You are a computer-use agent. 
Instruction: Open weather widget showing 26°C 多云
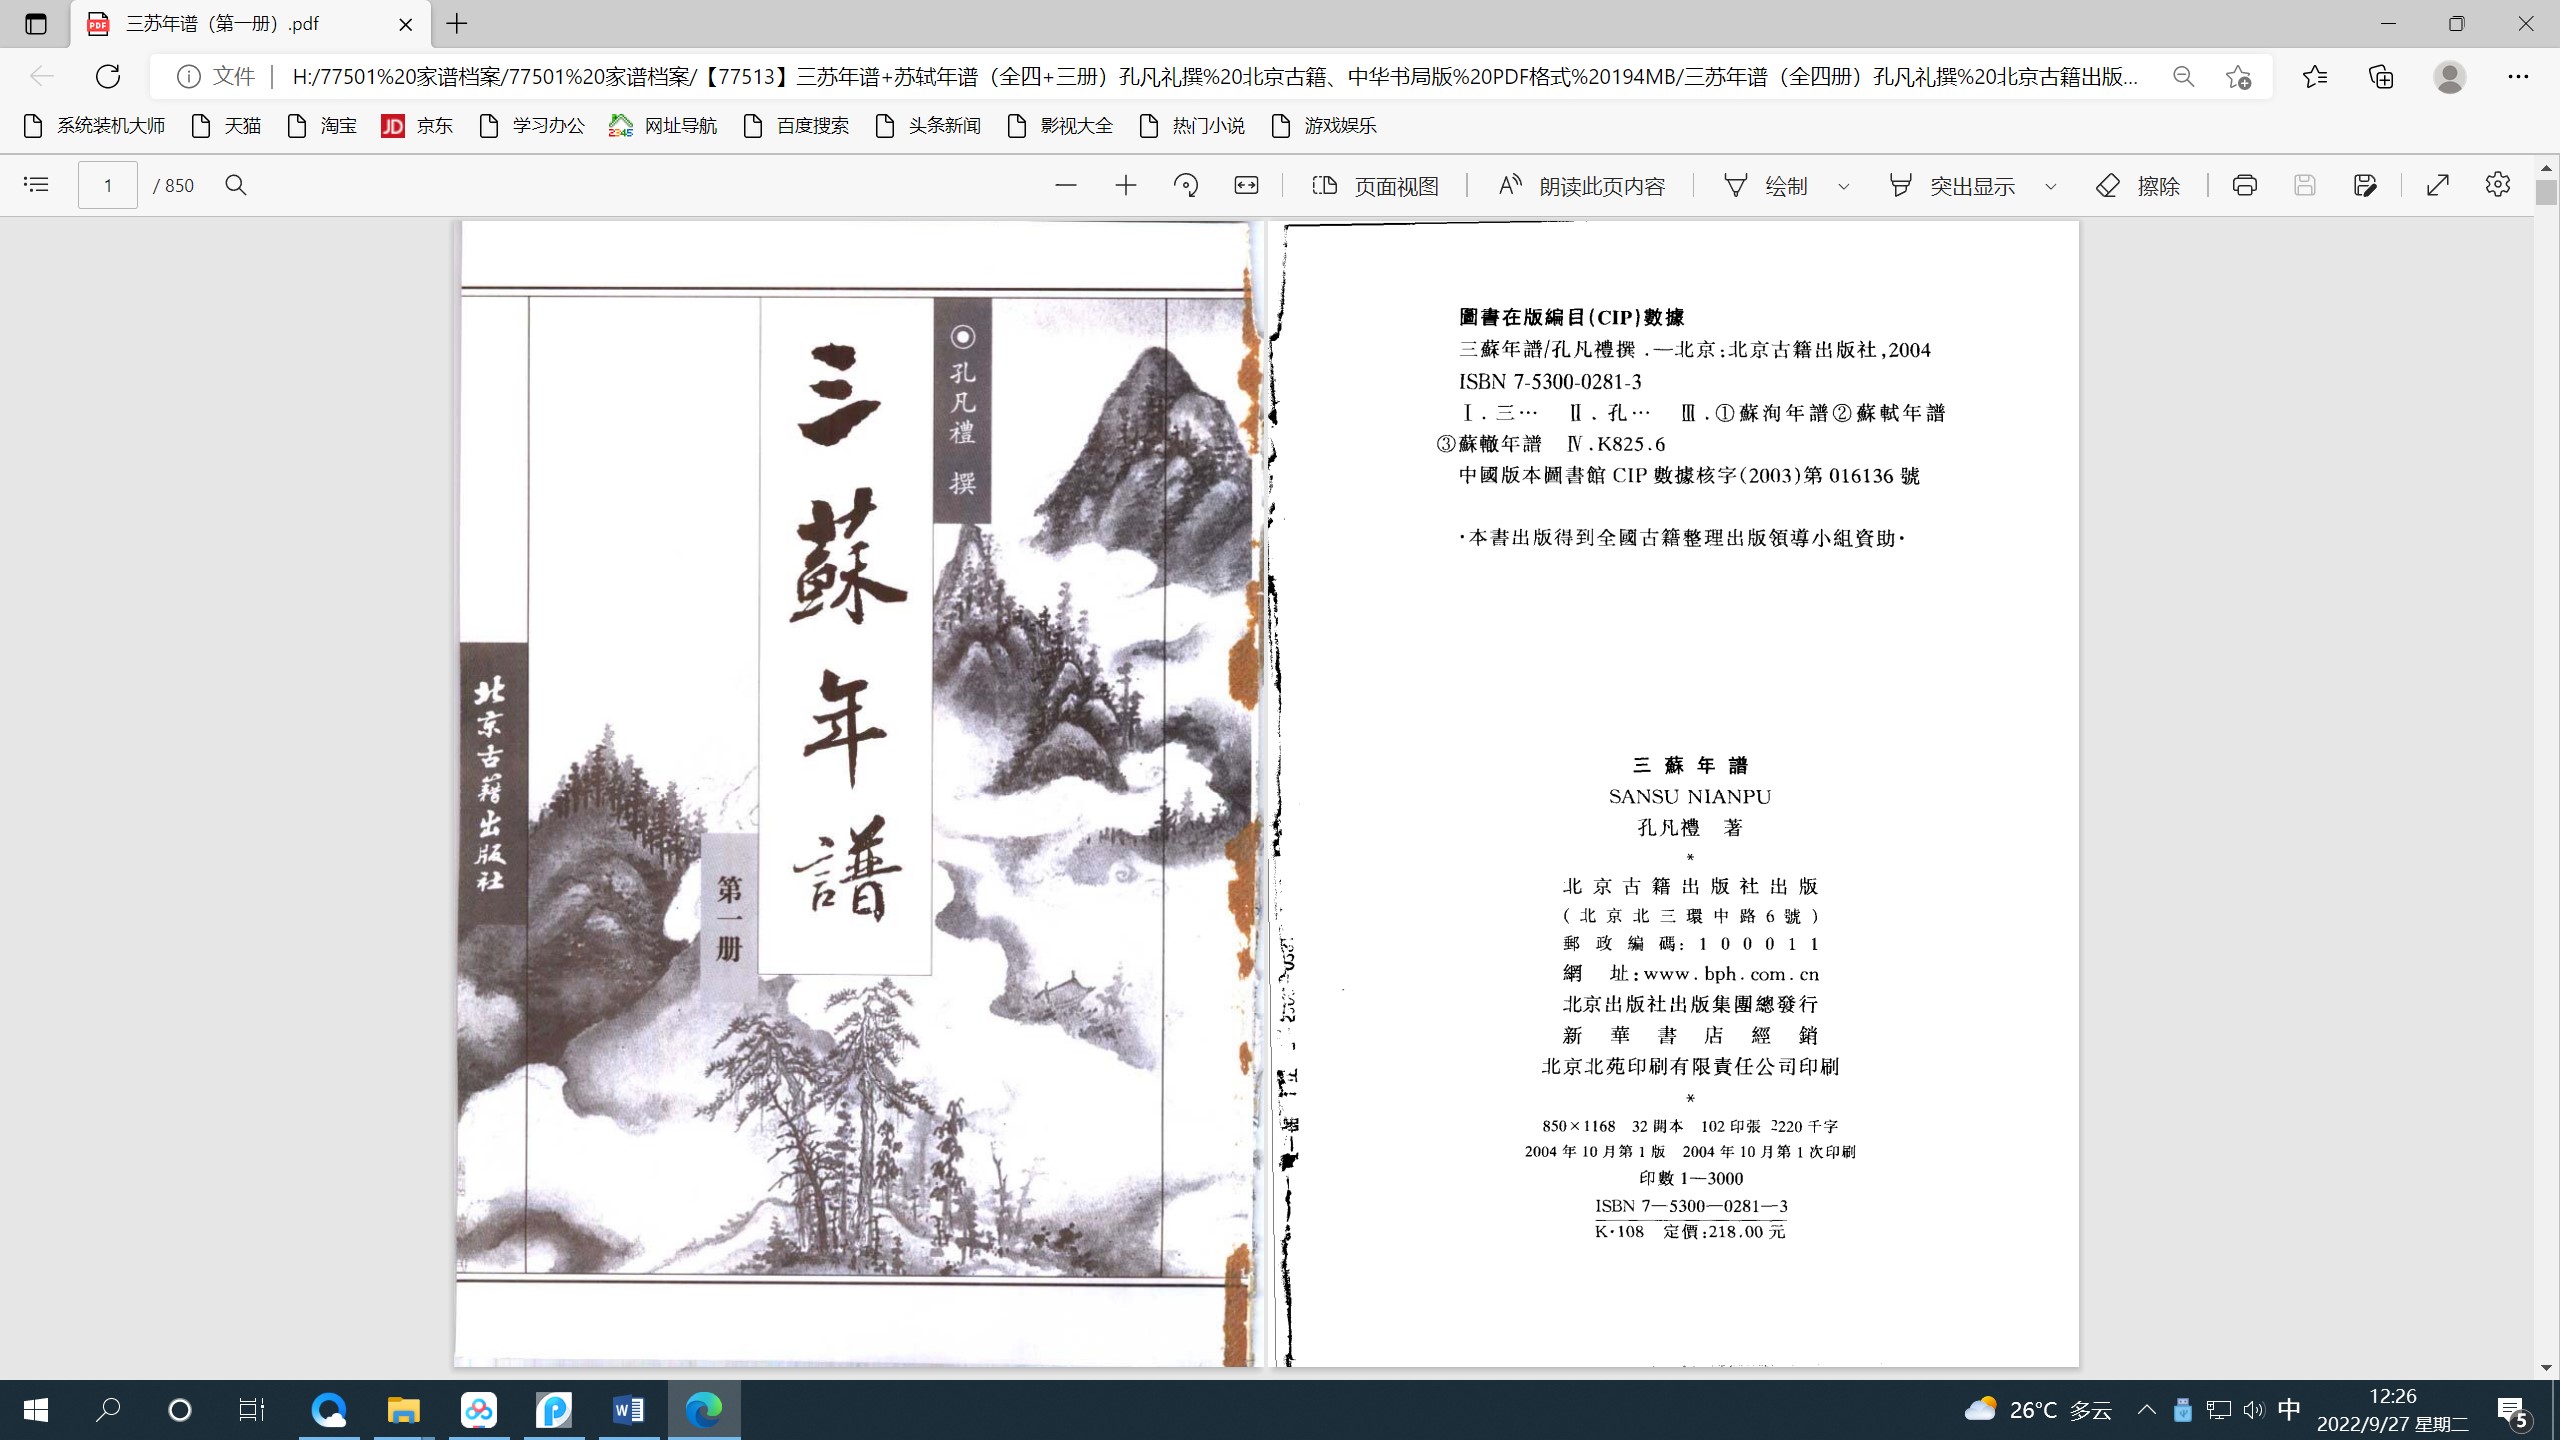(x=2038, y=1410)
